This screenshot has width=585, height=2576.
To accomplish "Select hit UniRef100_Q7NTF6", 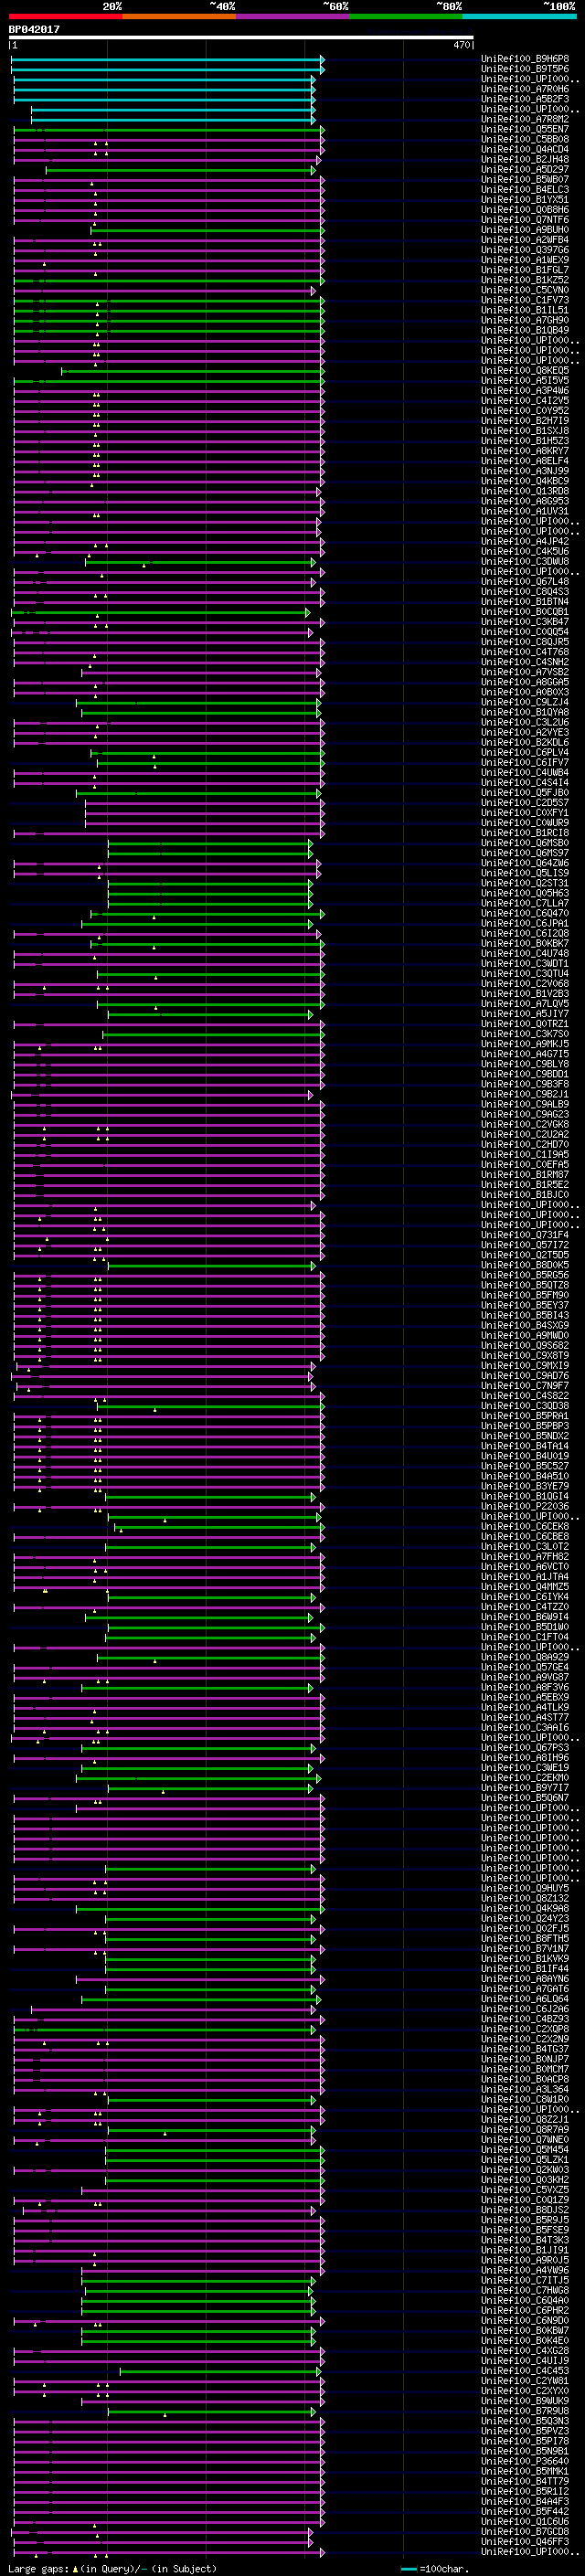I will point(525,219).
